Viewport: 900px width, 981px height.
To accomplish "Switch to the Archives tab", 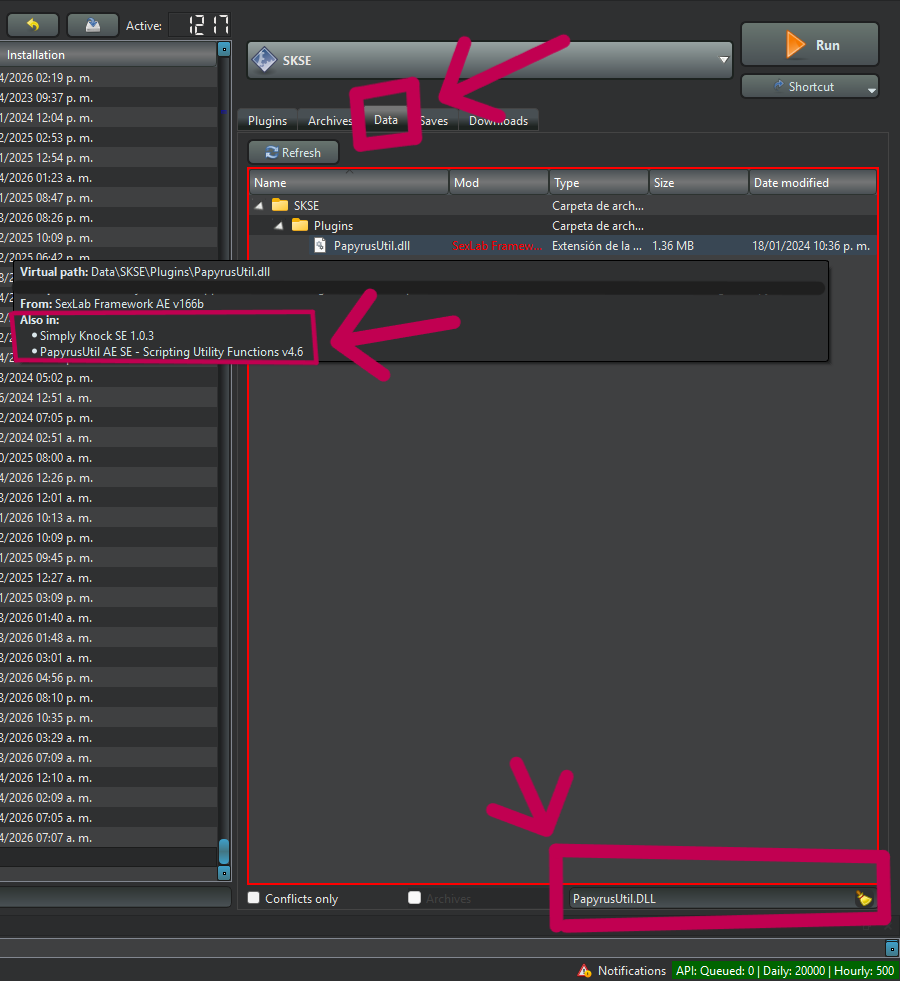I will point(330,121).
